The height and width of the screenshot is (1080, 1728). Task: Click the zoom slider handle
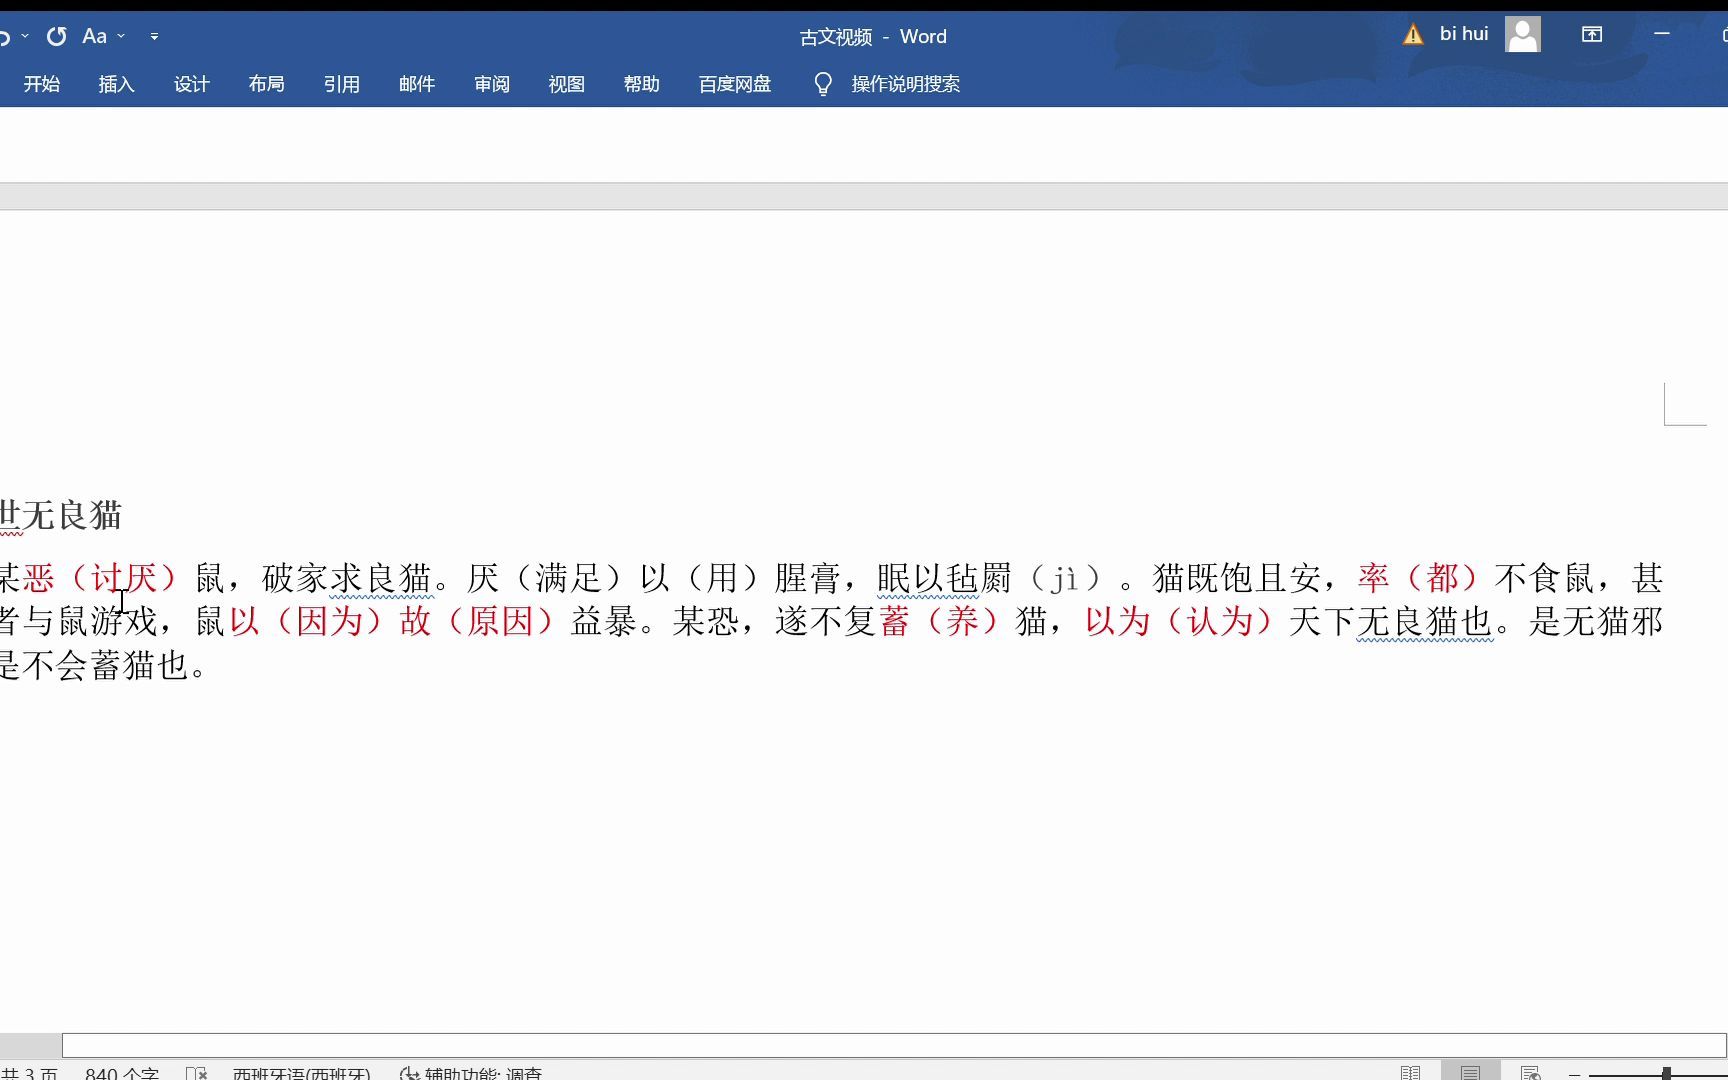(x=1666, y=1074)
